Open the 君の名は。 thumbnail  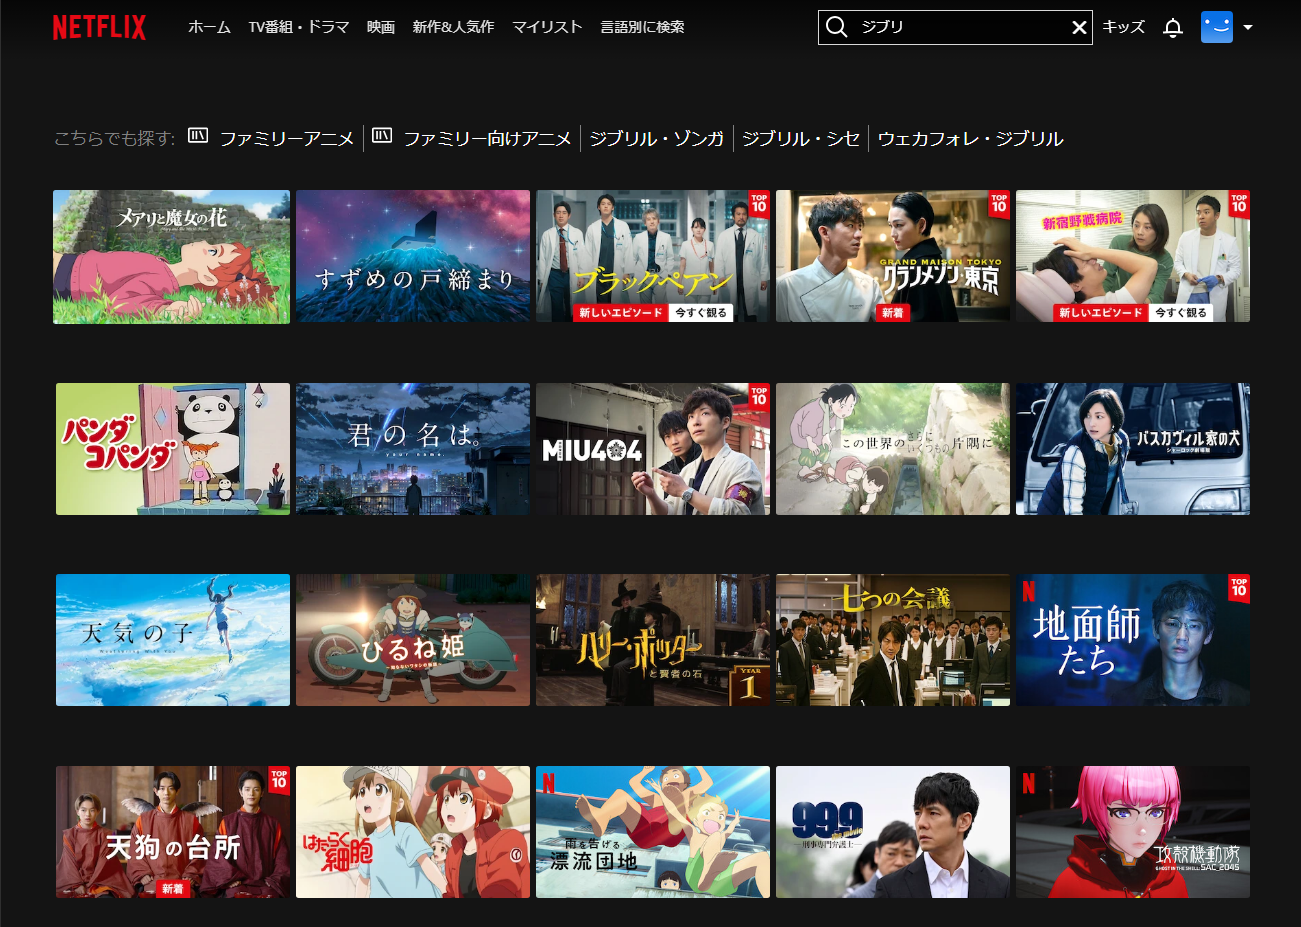click(413, 449)
